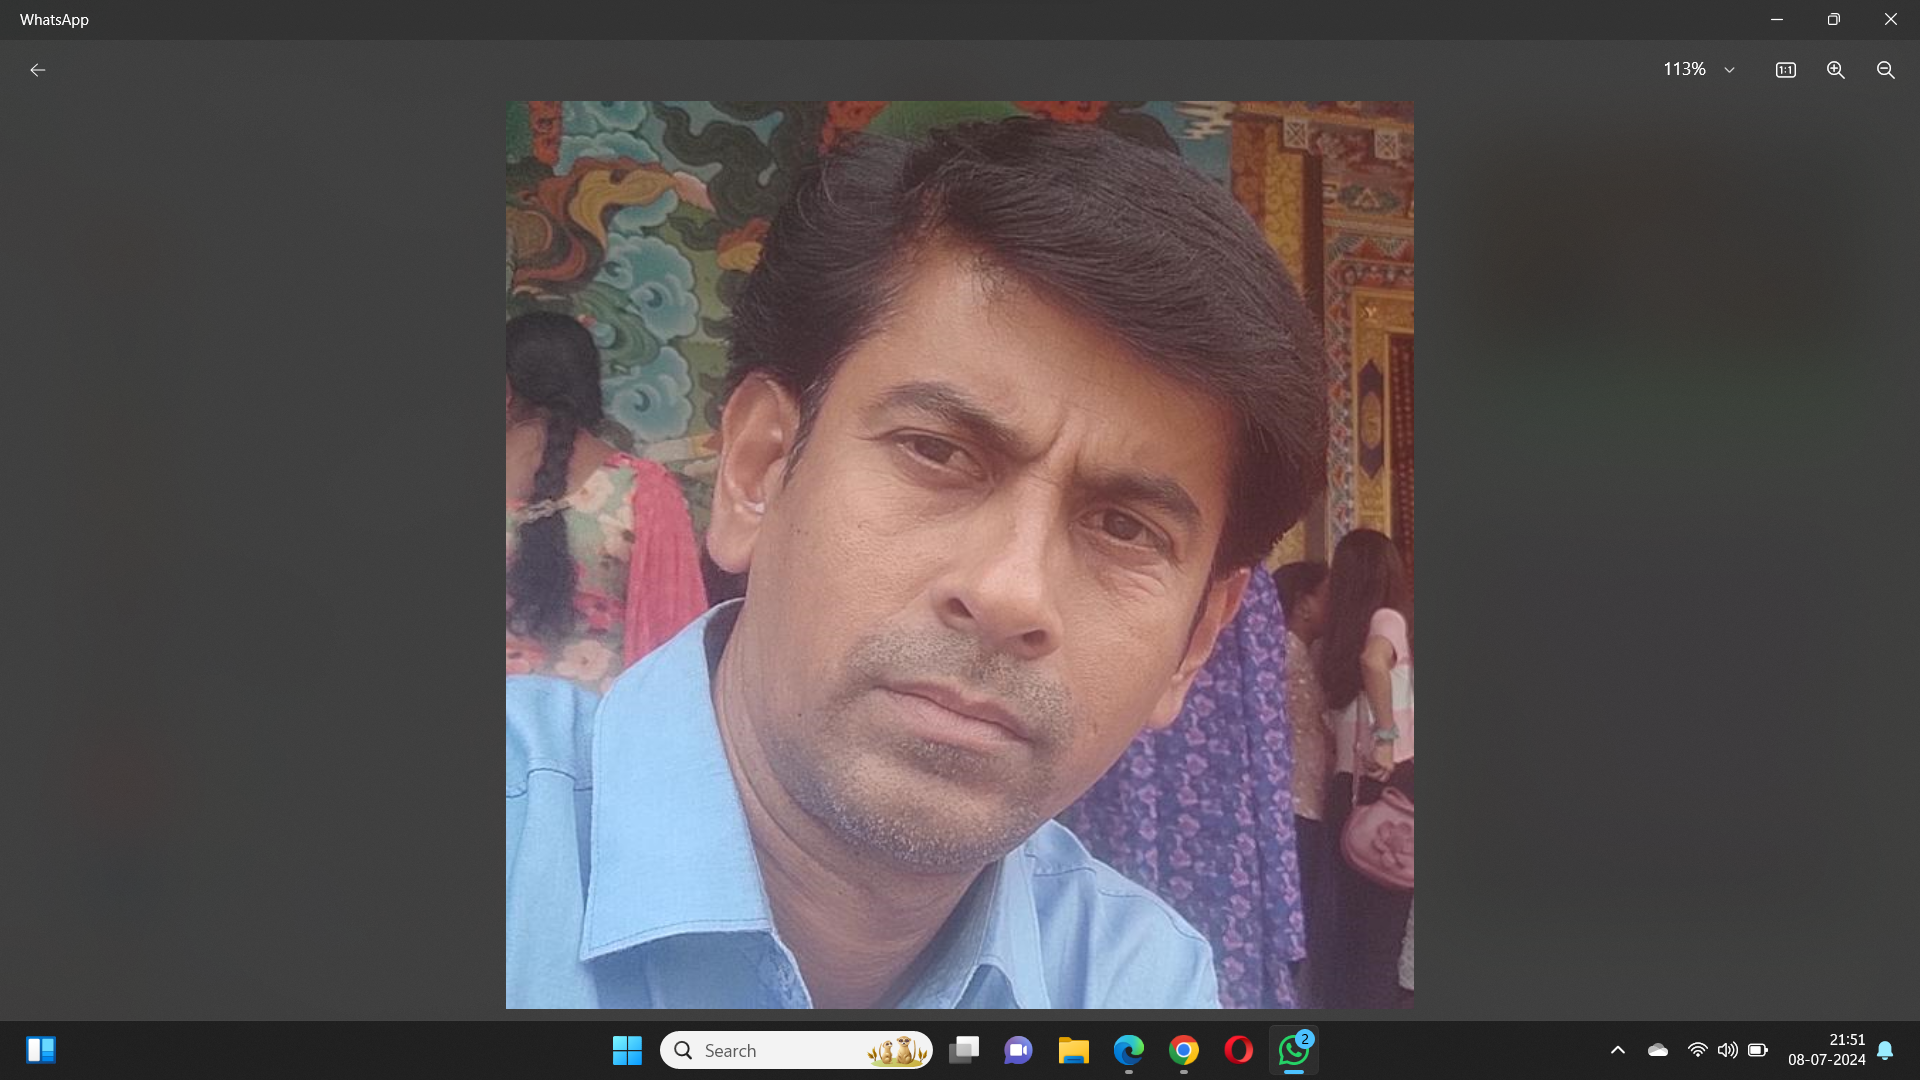This screenshot has width=1920, height=1080.
Task: Zoom in on the photo
Action: pyautogui.click(x=1836, y=70)
